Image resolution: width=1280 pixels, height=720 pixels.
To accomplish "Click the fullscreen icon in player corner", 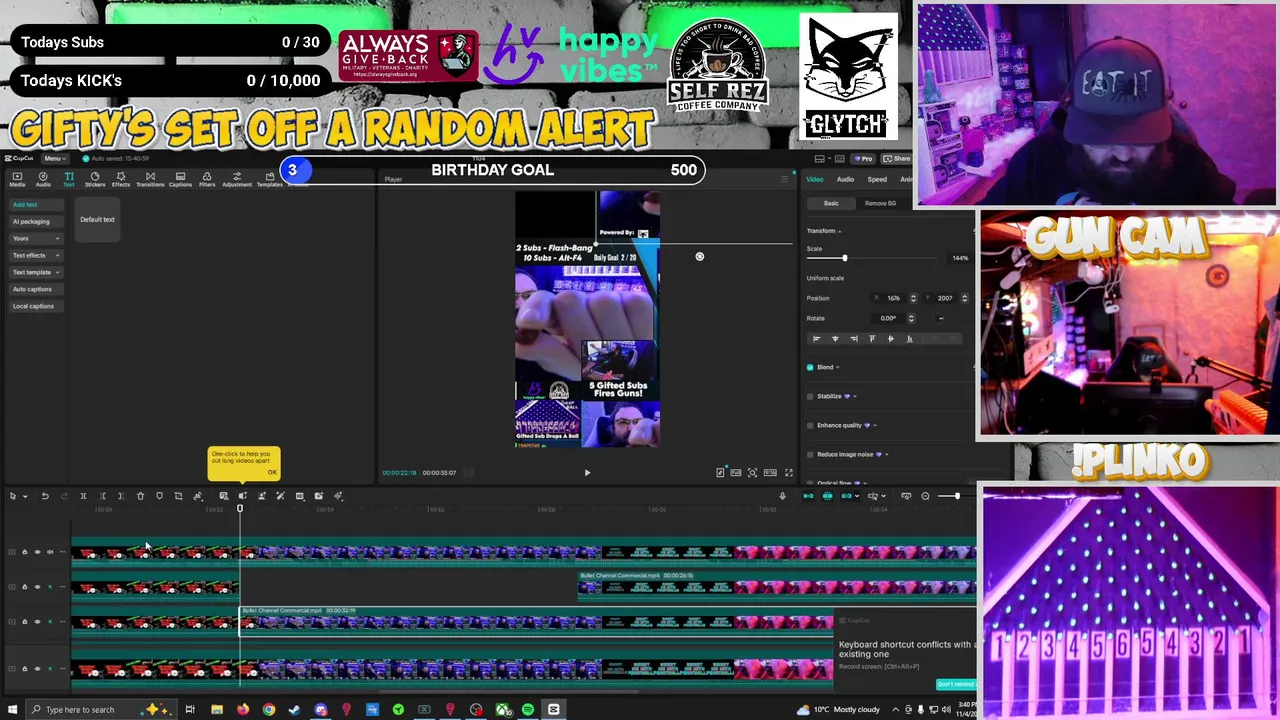I will (x=788, y=473).
